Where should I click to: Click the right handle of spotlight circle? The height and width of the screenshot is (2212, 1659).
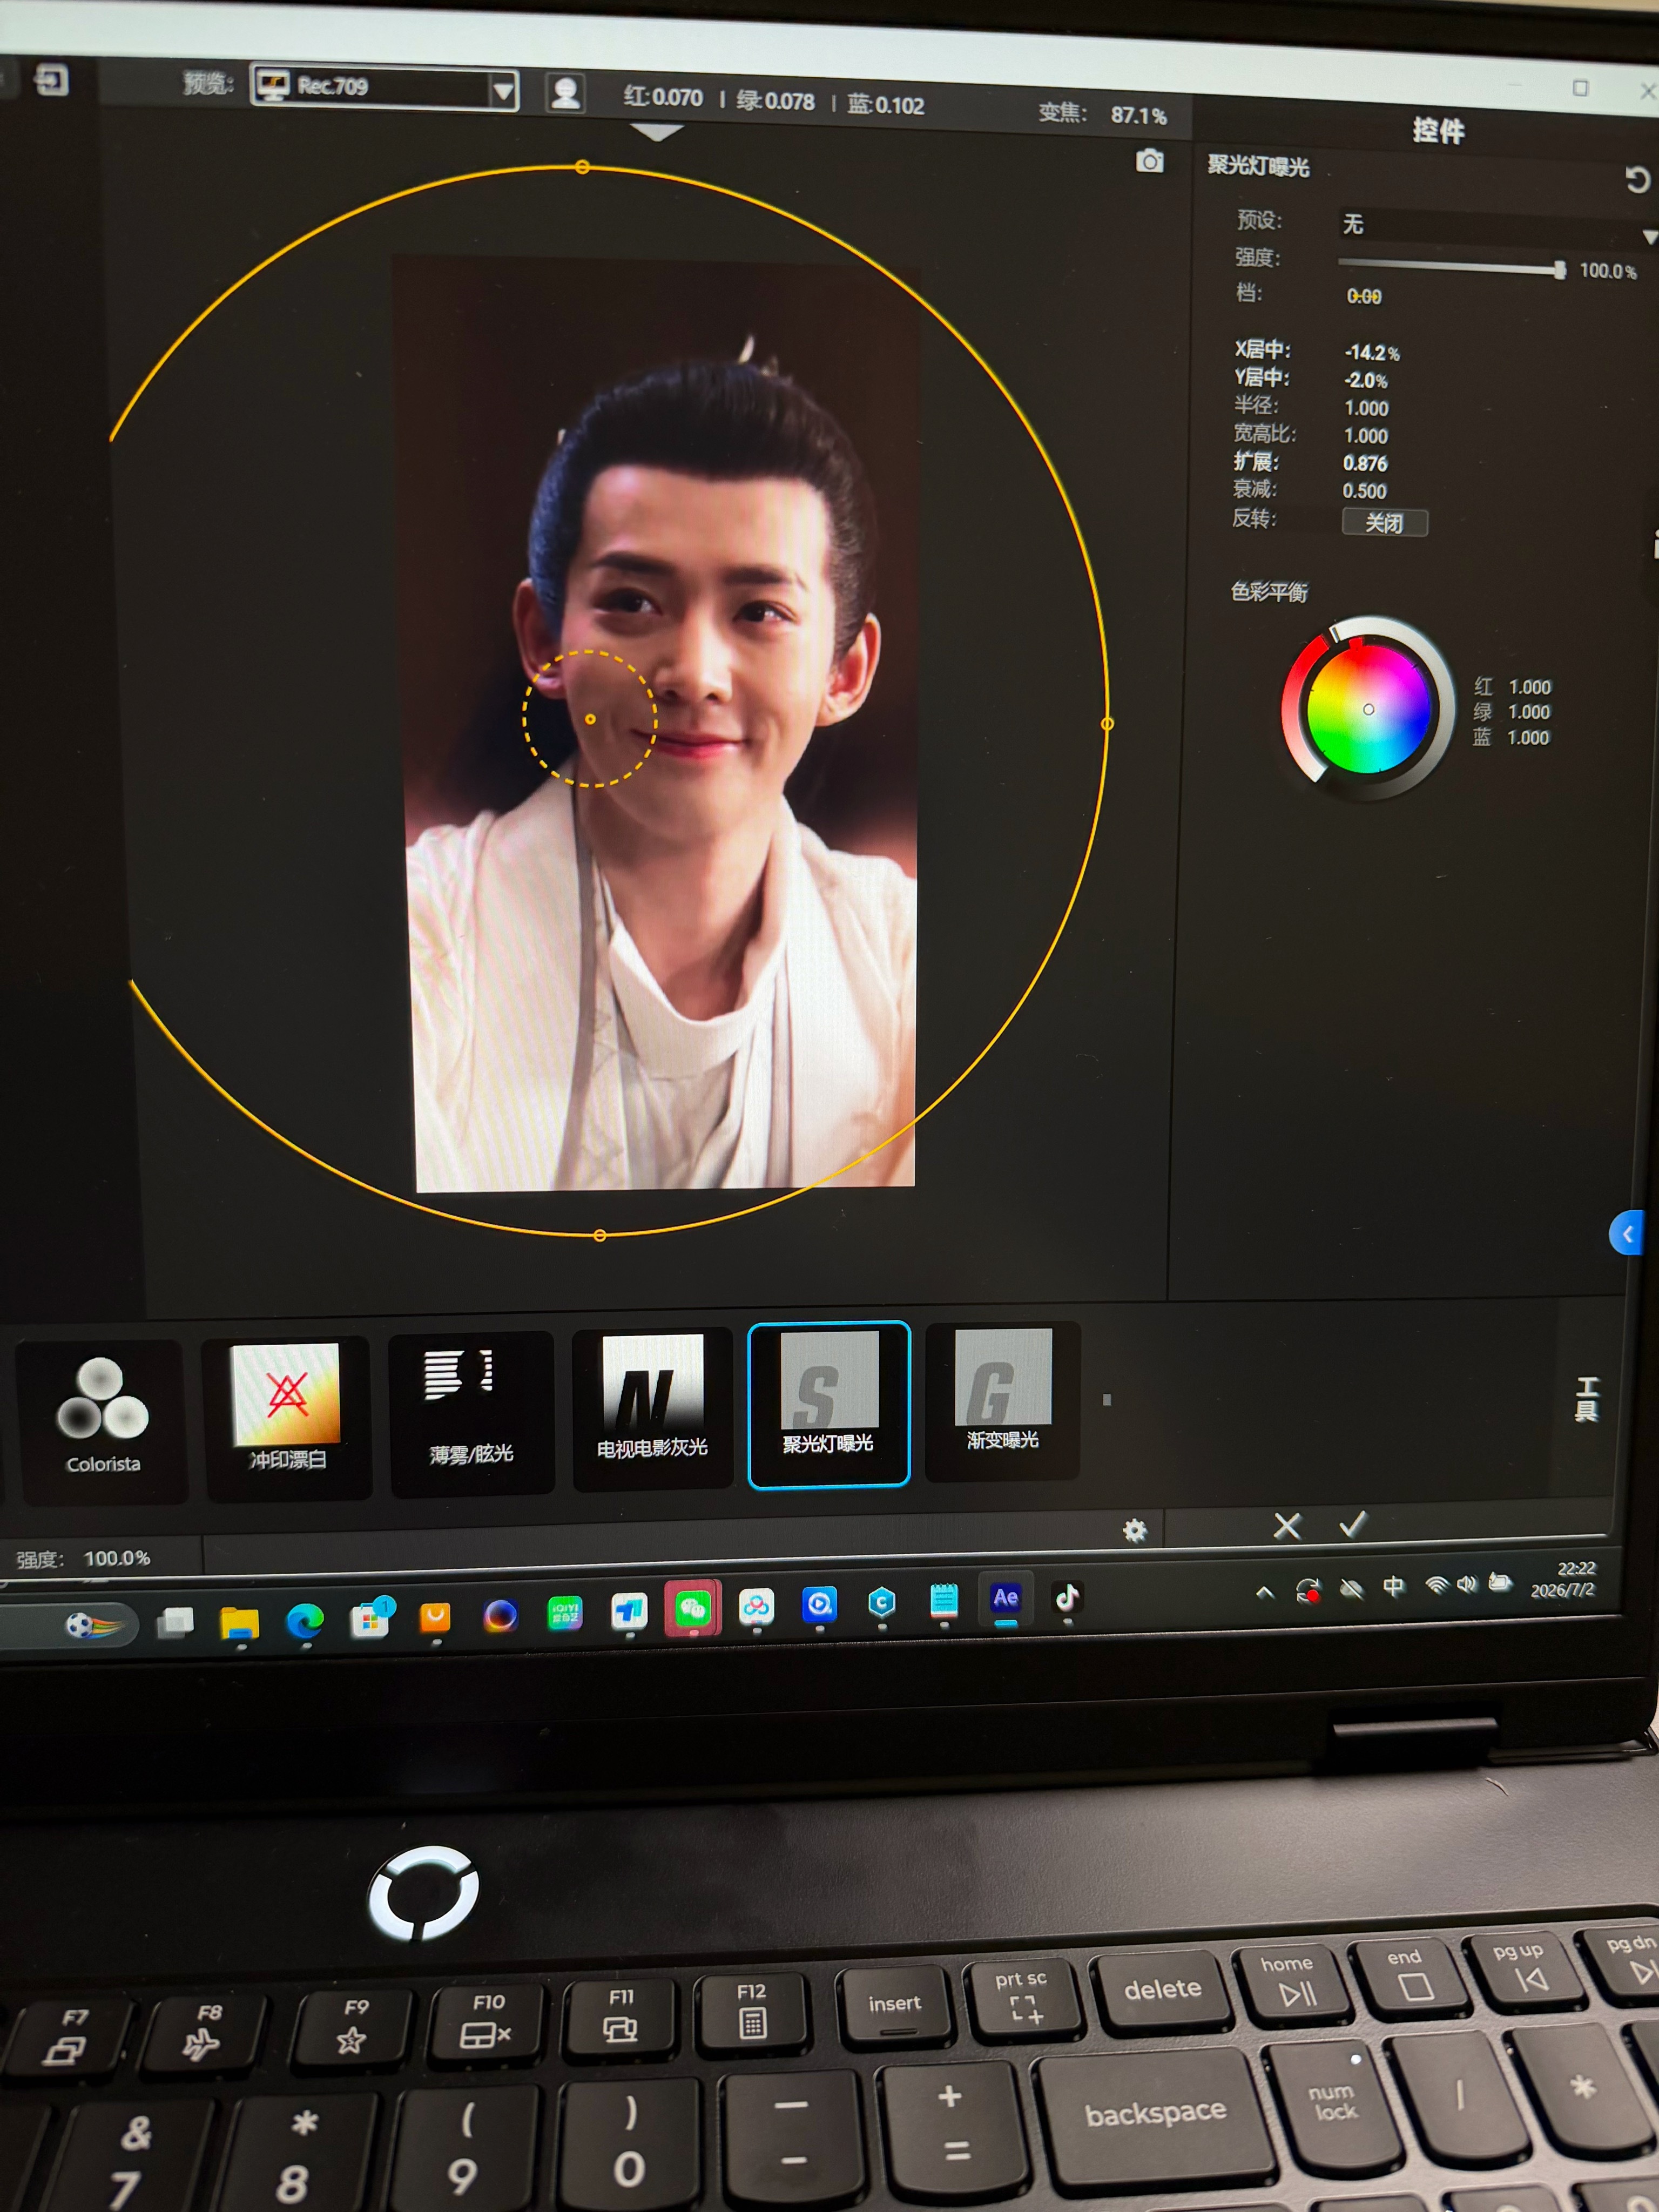click(1107, 723)
